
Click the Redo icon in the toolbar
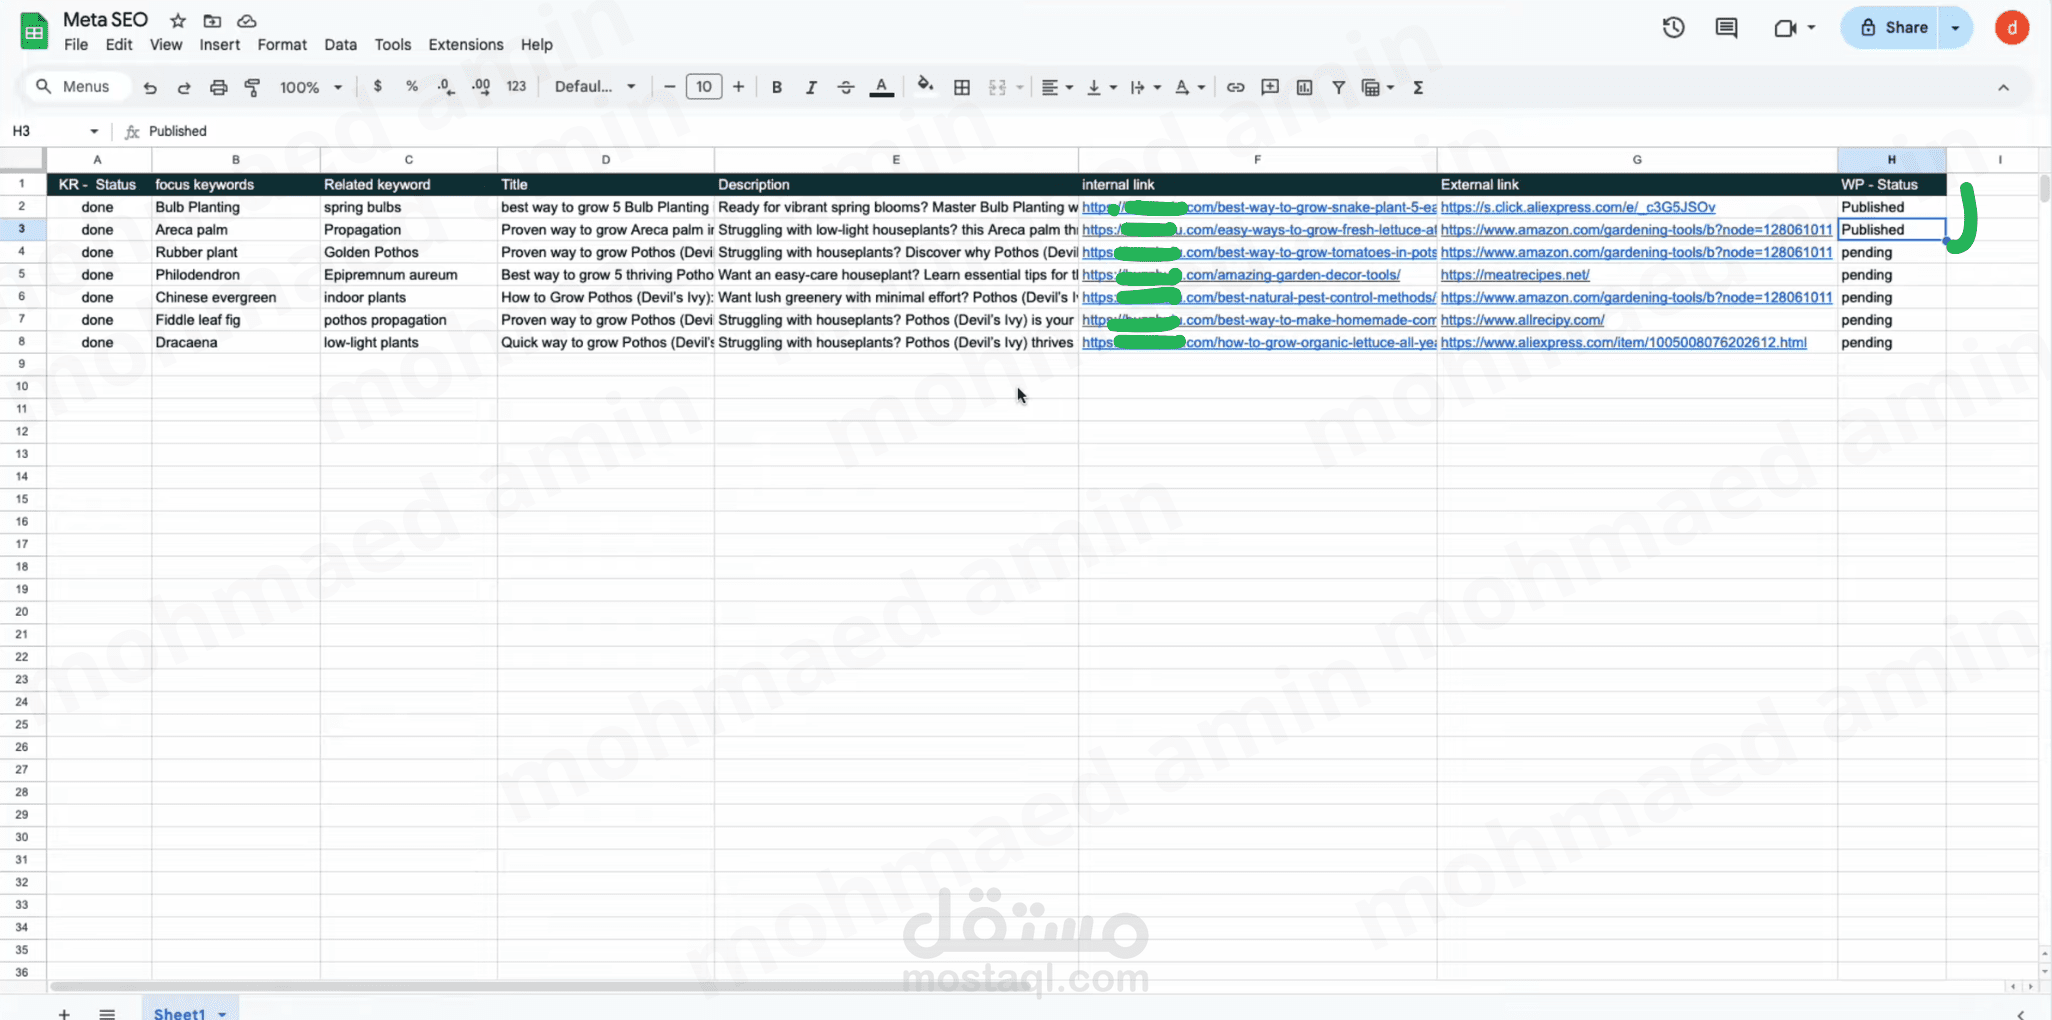[184, 88]
